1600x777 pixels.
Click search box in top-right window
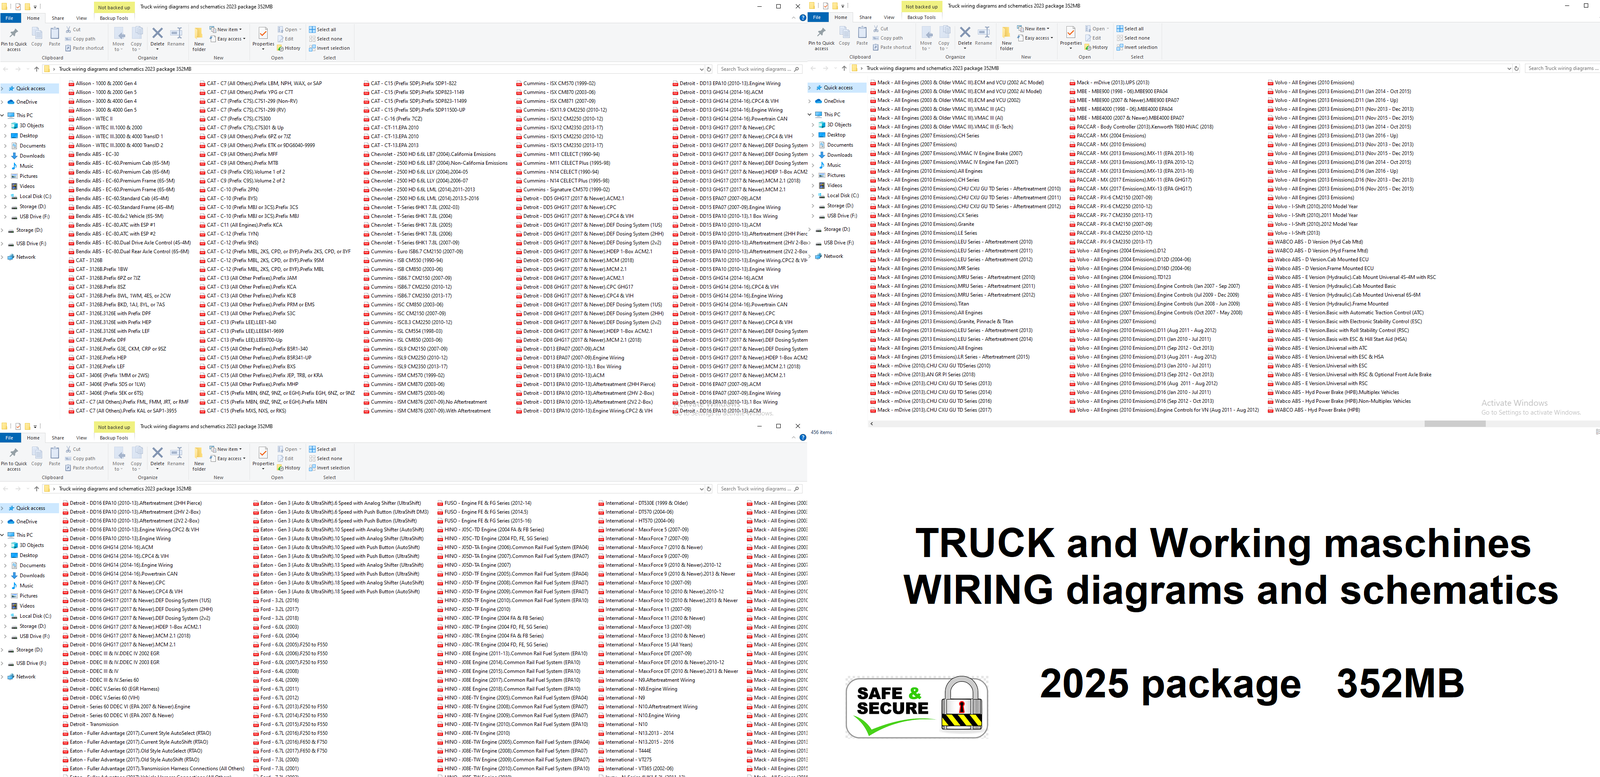tap(1562, 68)
